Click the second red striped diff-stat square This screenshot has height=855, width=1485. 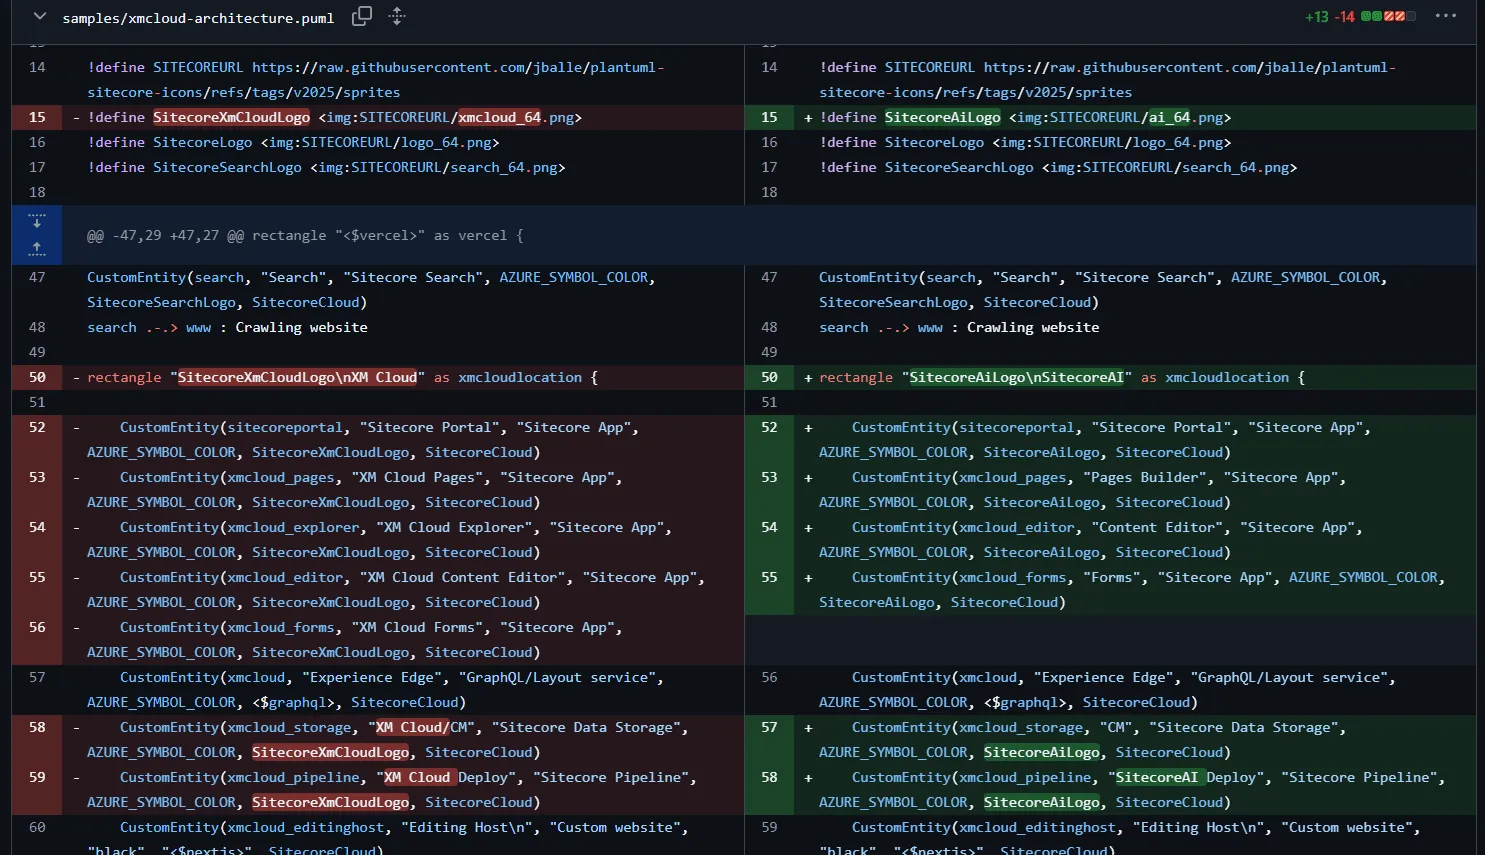point(1400,16)
